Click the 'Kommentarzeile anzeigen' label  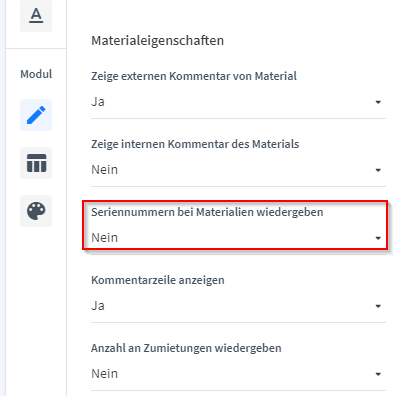coord(158,280)
